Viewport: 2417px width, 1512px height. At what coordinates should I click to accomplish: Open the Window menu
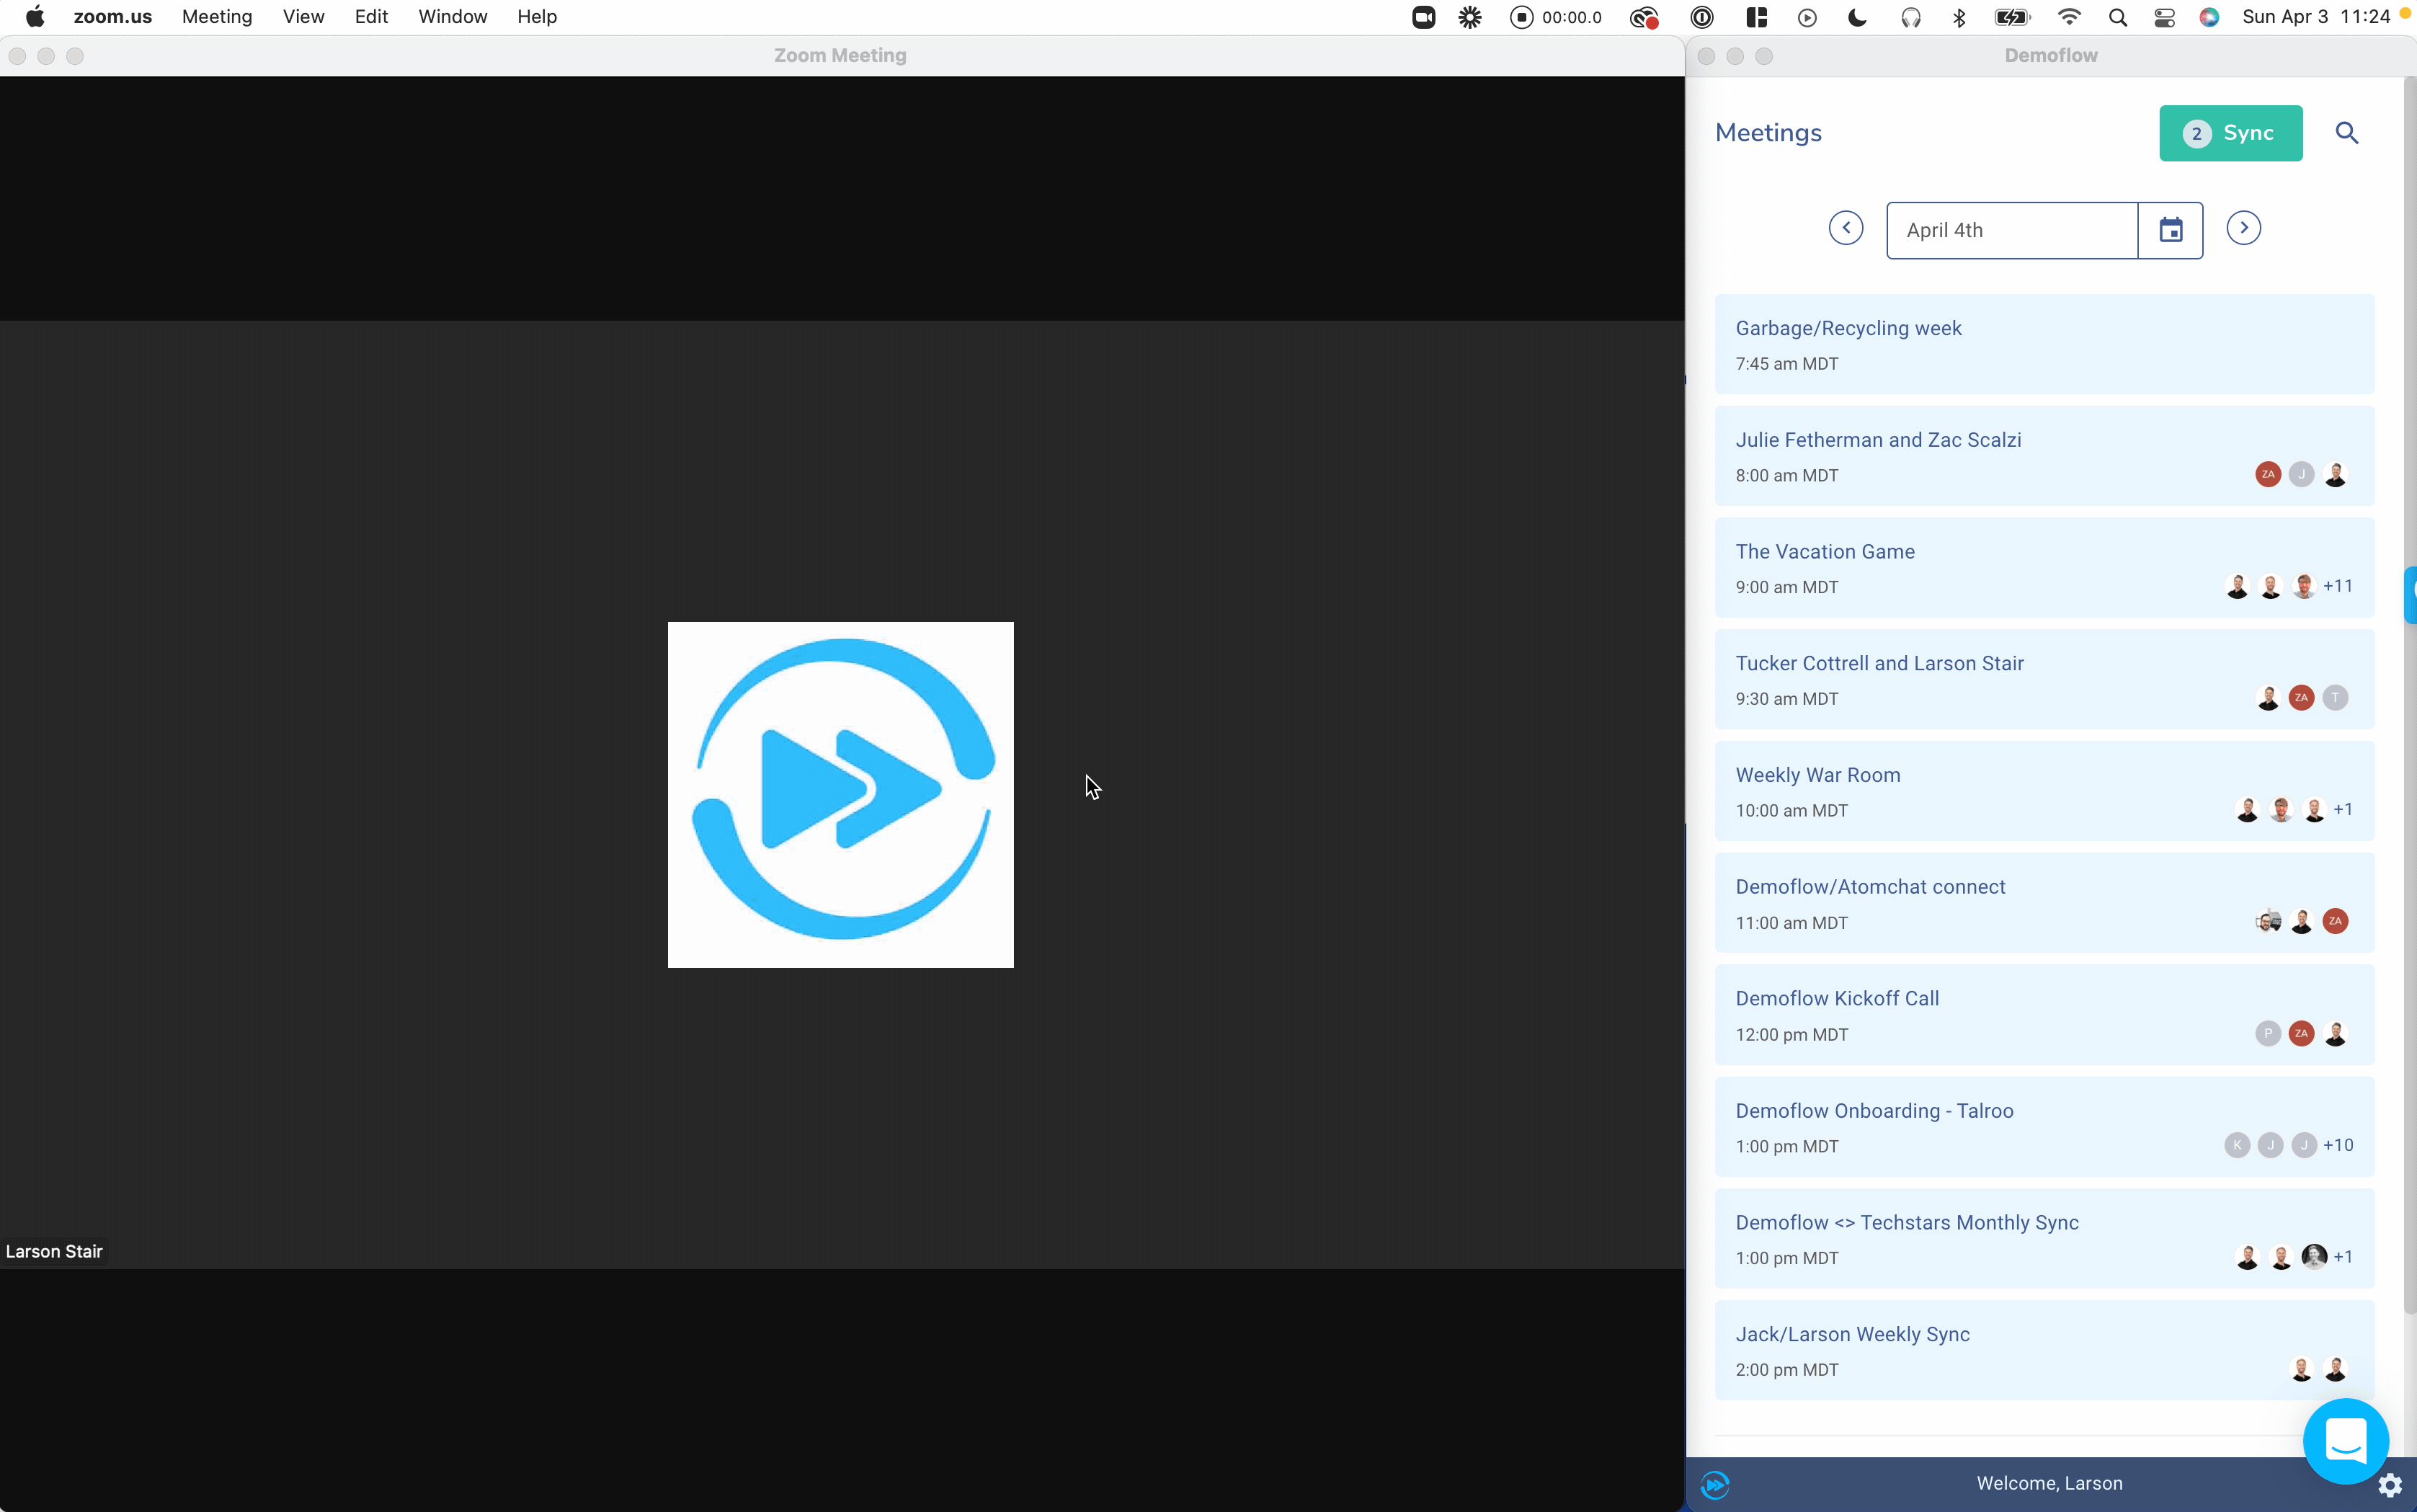452,17
